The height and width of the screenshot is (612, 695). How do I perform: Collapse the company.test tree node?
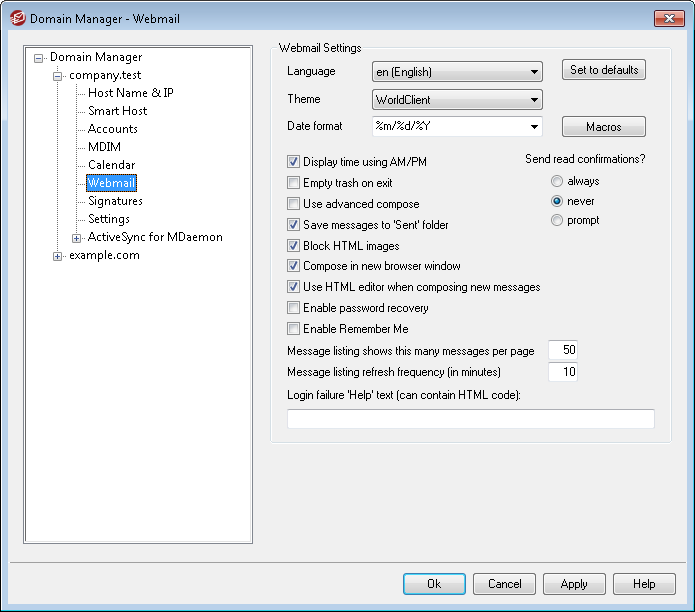pos(57,76)
